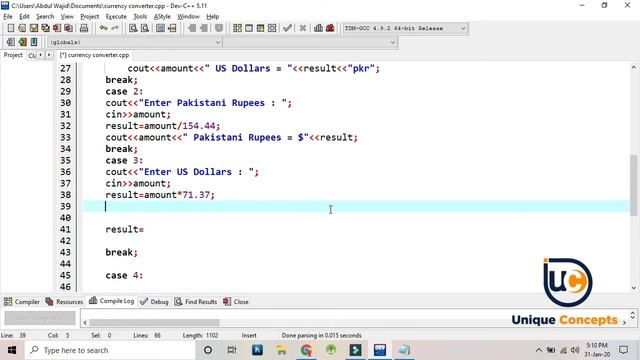
Task: Open File Explorer from the taskbar
Action: (x=281, y=350)
